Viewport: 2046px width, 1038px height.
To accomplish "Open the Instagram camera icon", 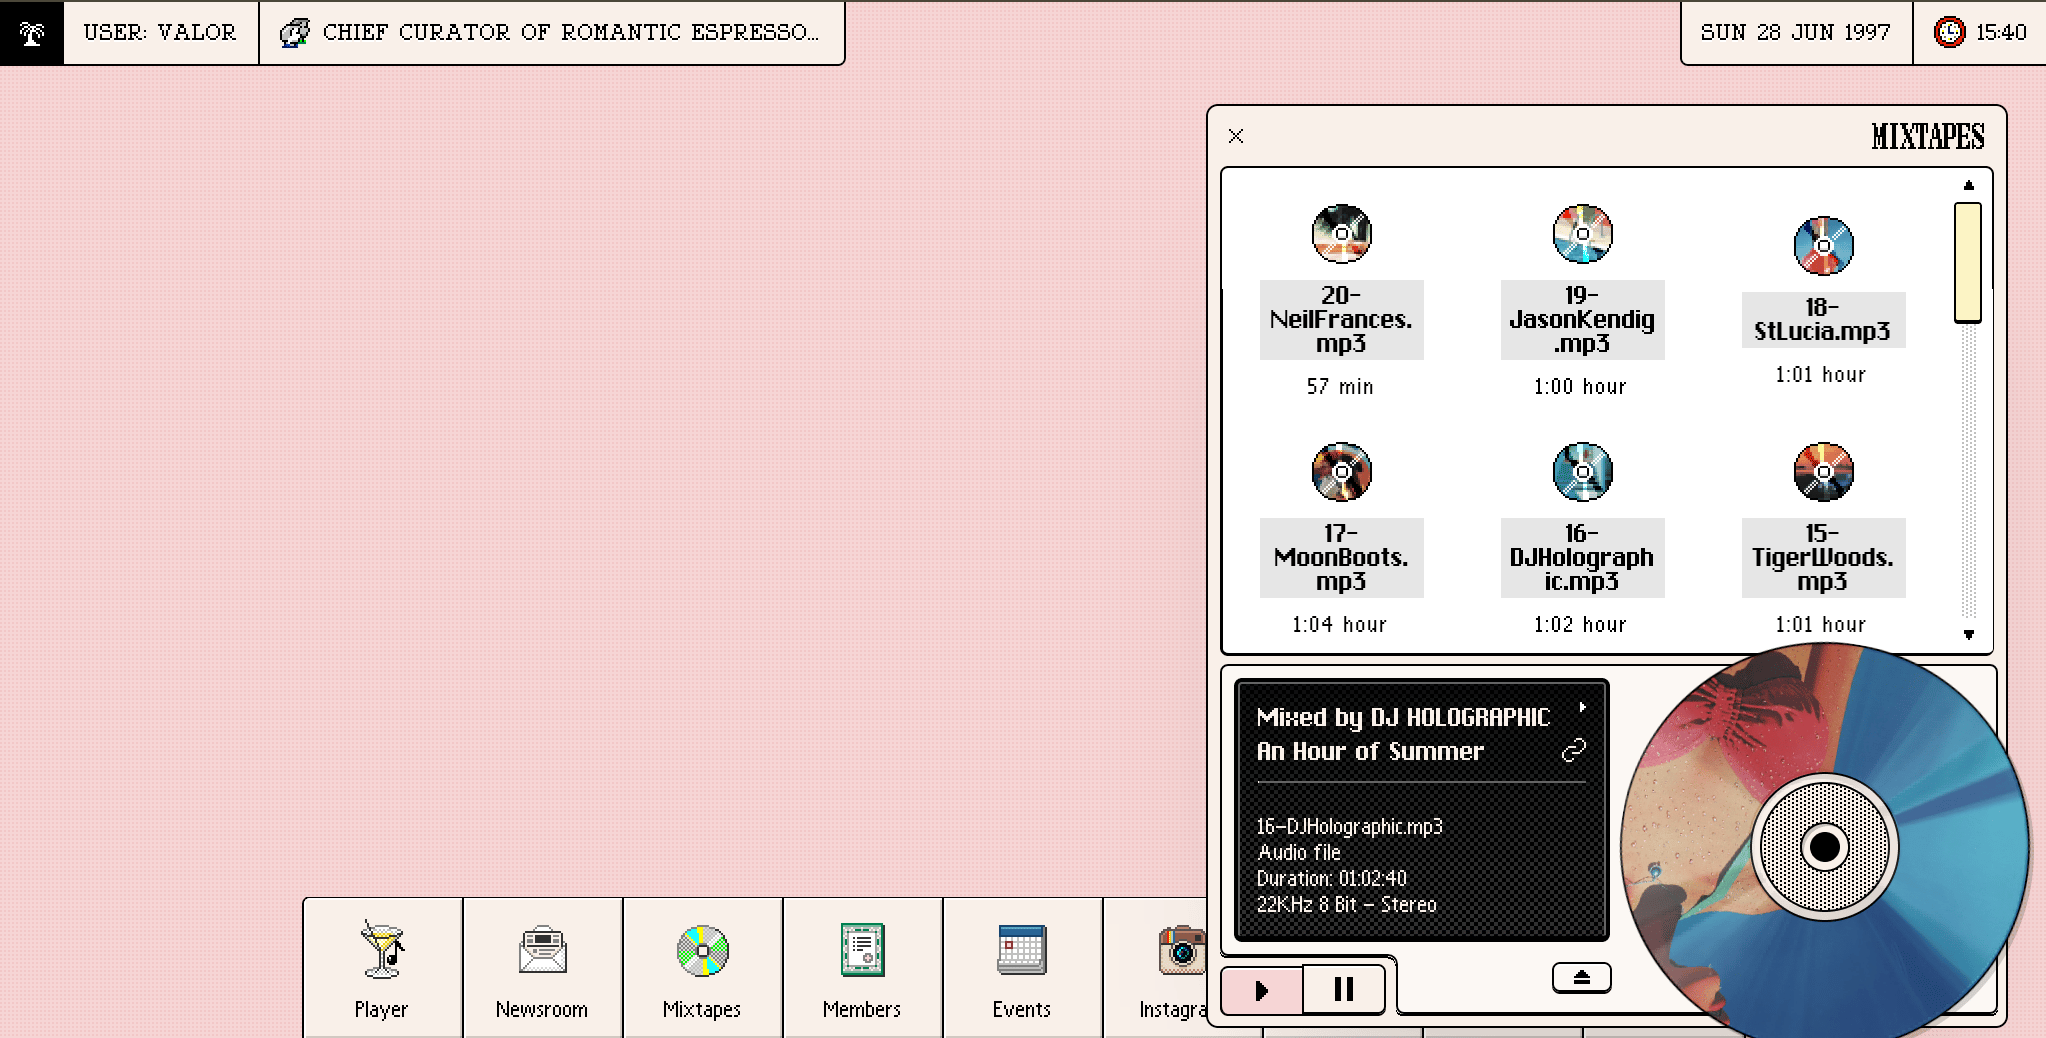I will click(x=1182, y=949).
